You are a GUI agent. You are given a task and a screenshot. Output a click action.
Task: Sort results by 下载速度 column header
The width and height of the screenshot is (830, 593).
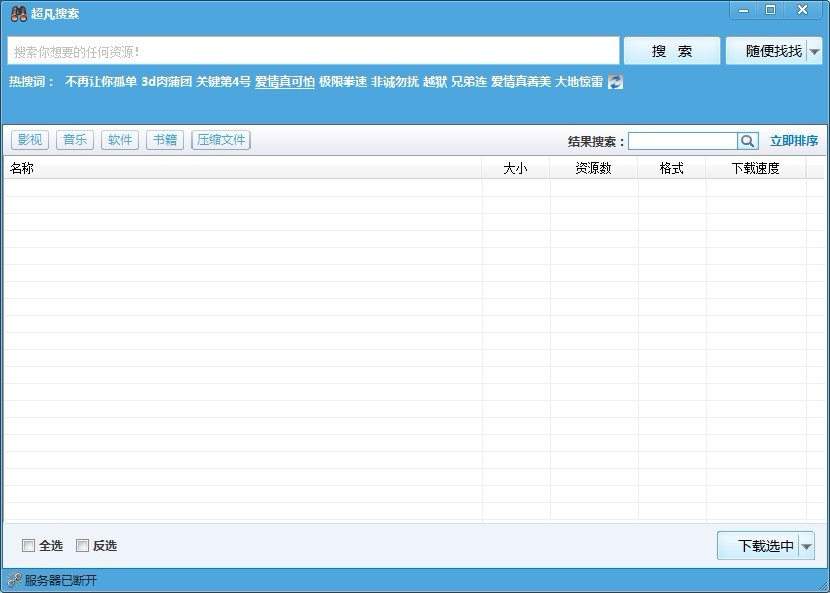click(755, 168)
